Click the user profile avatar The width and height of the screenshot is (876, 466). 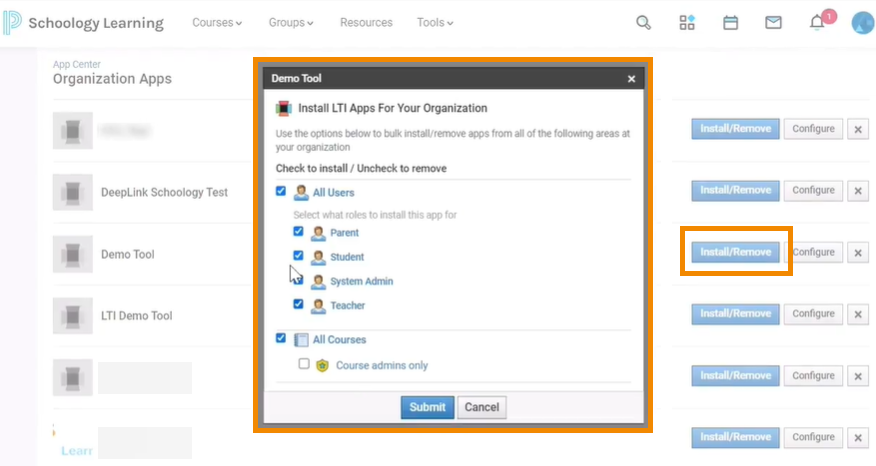click(x=862, y=22)
